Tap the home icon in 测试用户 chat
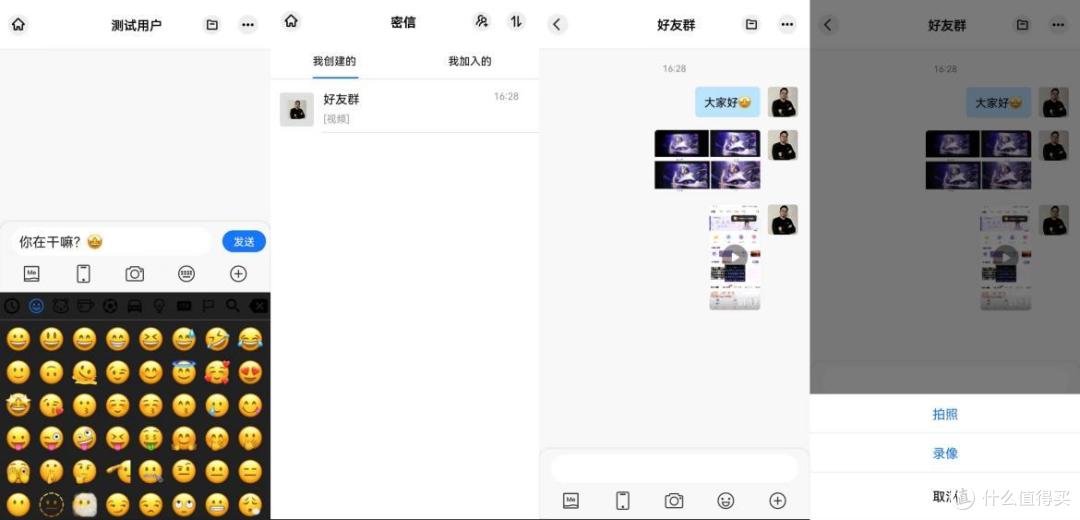This screenshot has width=1080, height=520. pos(19,24)
